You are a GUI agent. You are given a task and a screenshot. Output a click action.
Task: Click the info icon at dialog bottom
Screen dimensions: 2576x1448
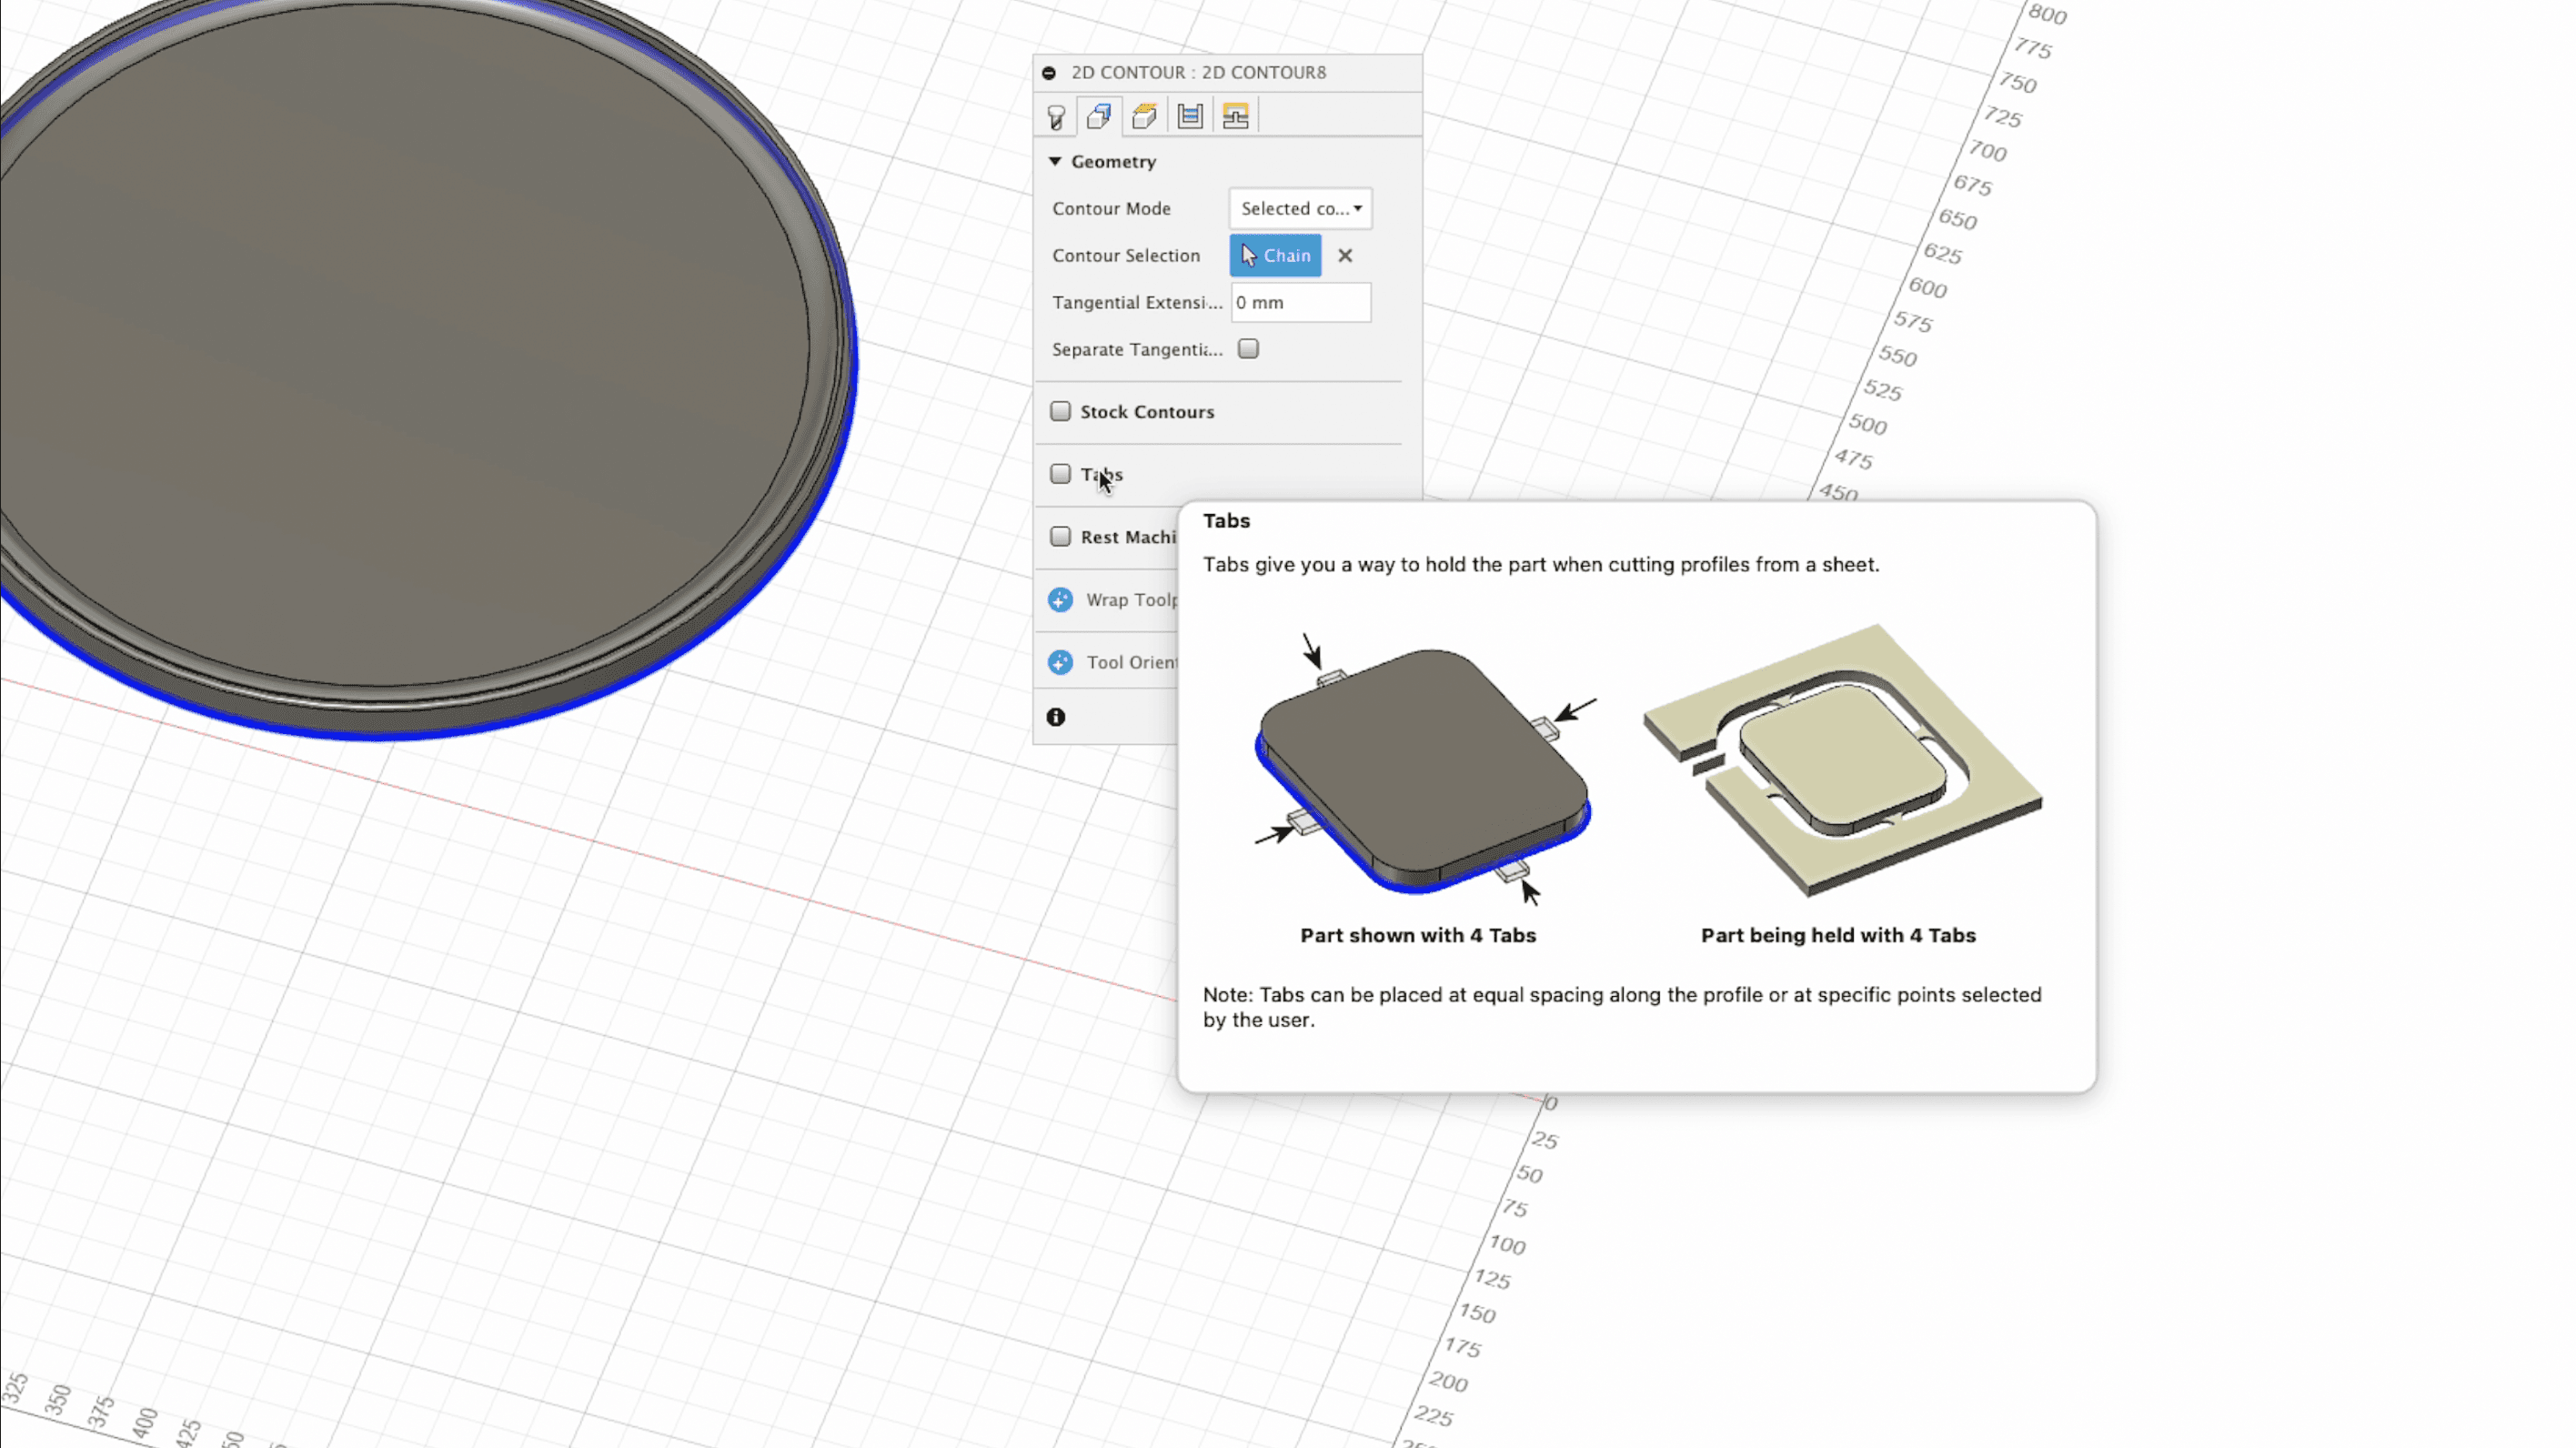[1056, 717]
